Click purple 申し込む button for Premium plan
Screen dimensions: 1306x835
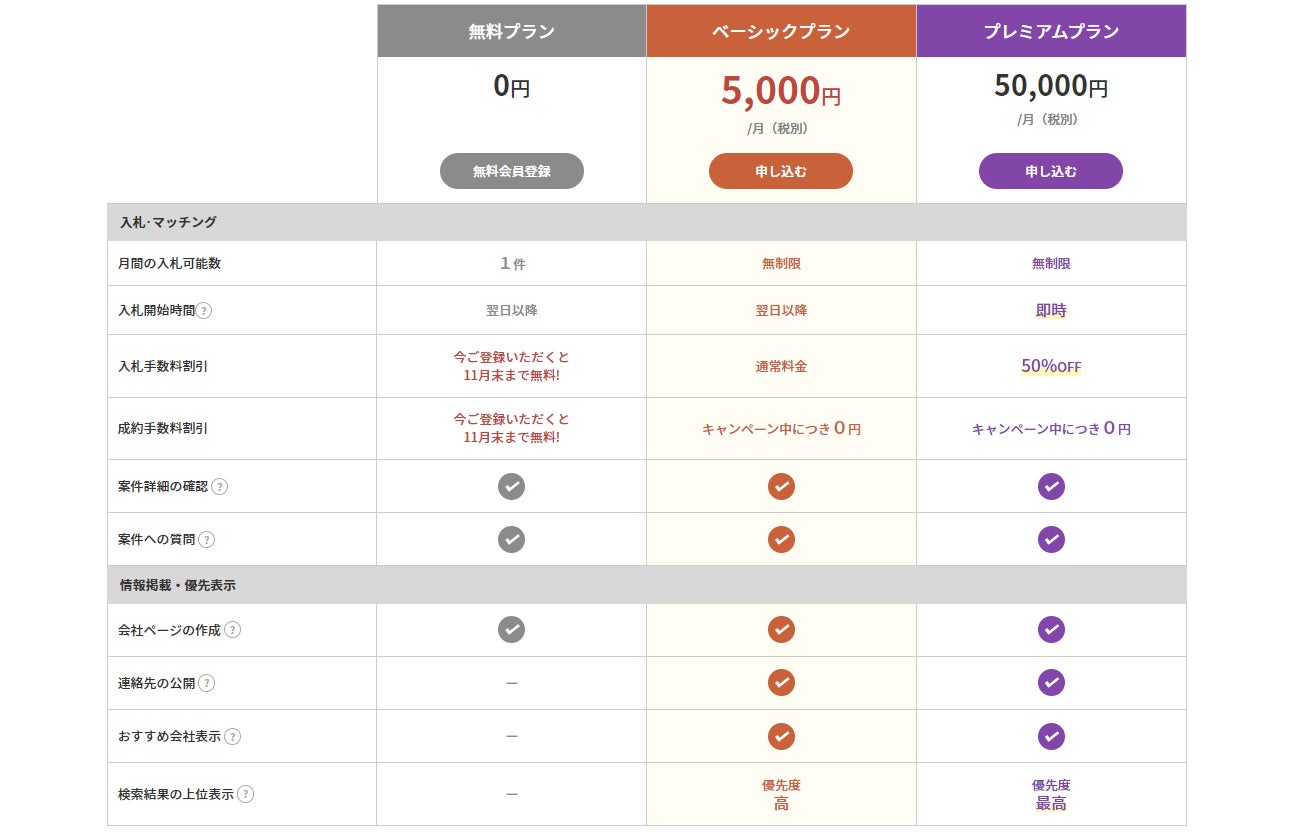pos(1051,171)
